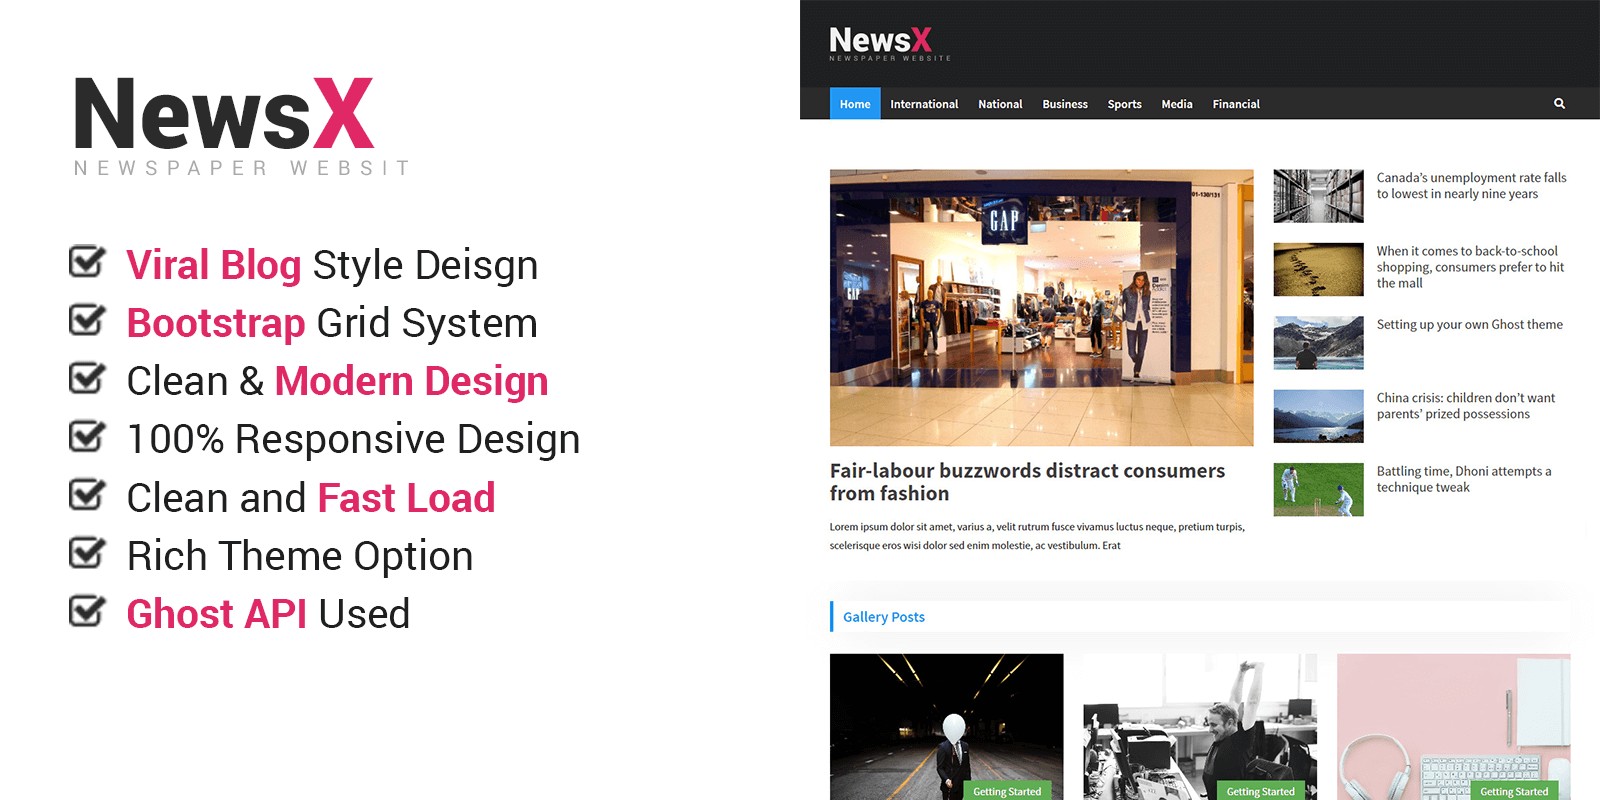Click checkmark beside Ghost API Used
Screen dimensions: 1600x800
(87, 611)
